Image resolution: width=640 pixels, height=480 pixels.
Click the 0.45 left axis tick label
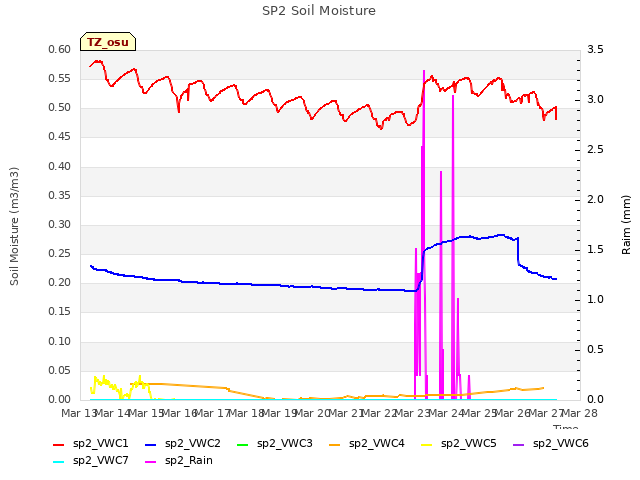pyautogui.click(x=60, y=137)
